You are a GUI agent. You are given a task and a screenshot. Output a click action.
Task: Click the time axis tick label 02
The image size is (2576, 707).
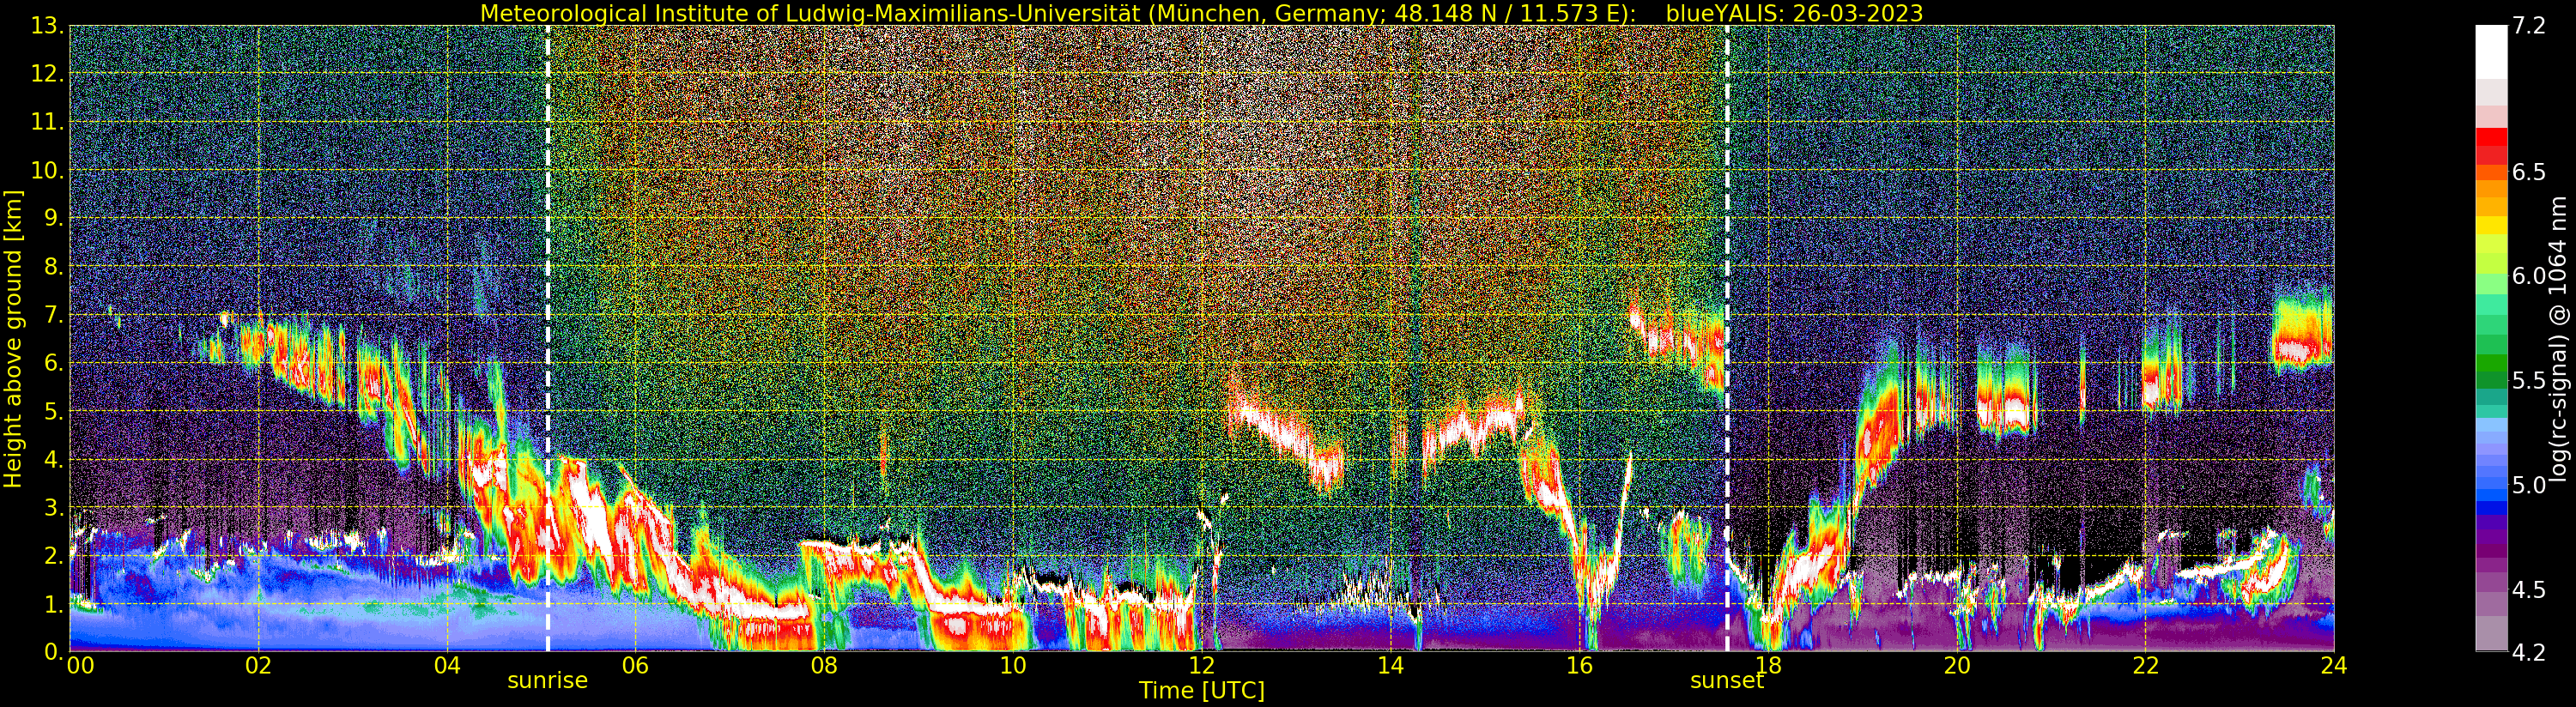tap(258, 666)
